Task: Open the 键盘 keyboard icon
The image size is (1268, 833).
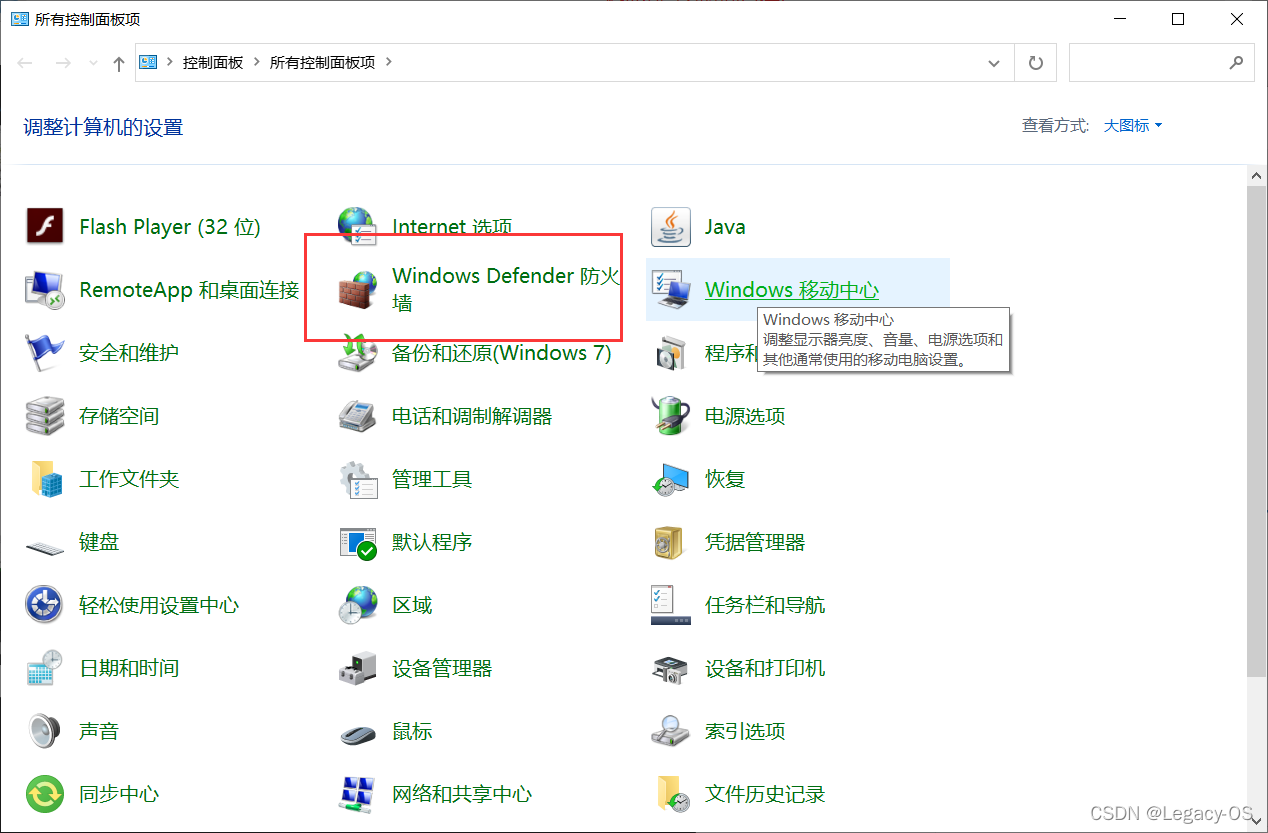Action: click(x=45, y=546)
